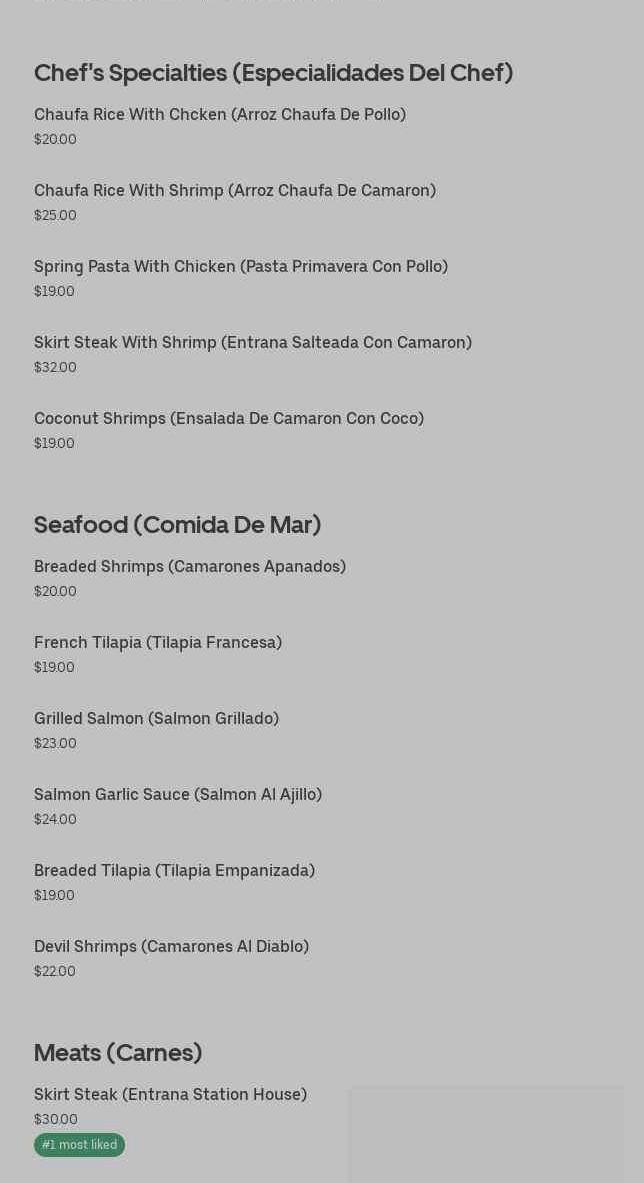The width and height of the screenshot is (644, 1183).
Task: Click the $32.00 price label
Action: (55, 367)
